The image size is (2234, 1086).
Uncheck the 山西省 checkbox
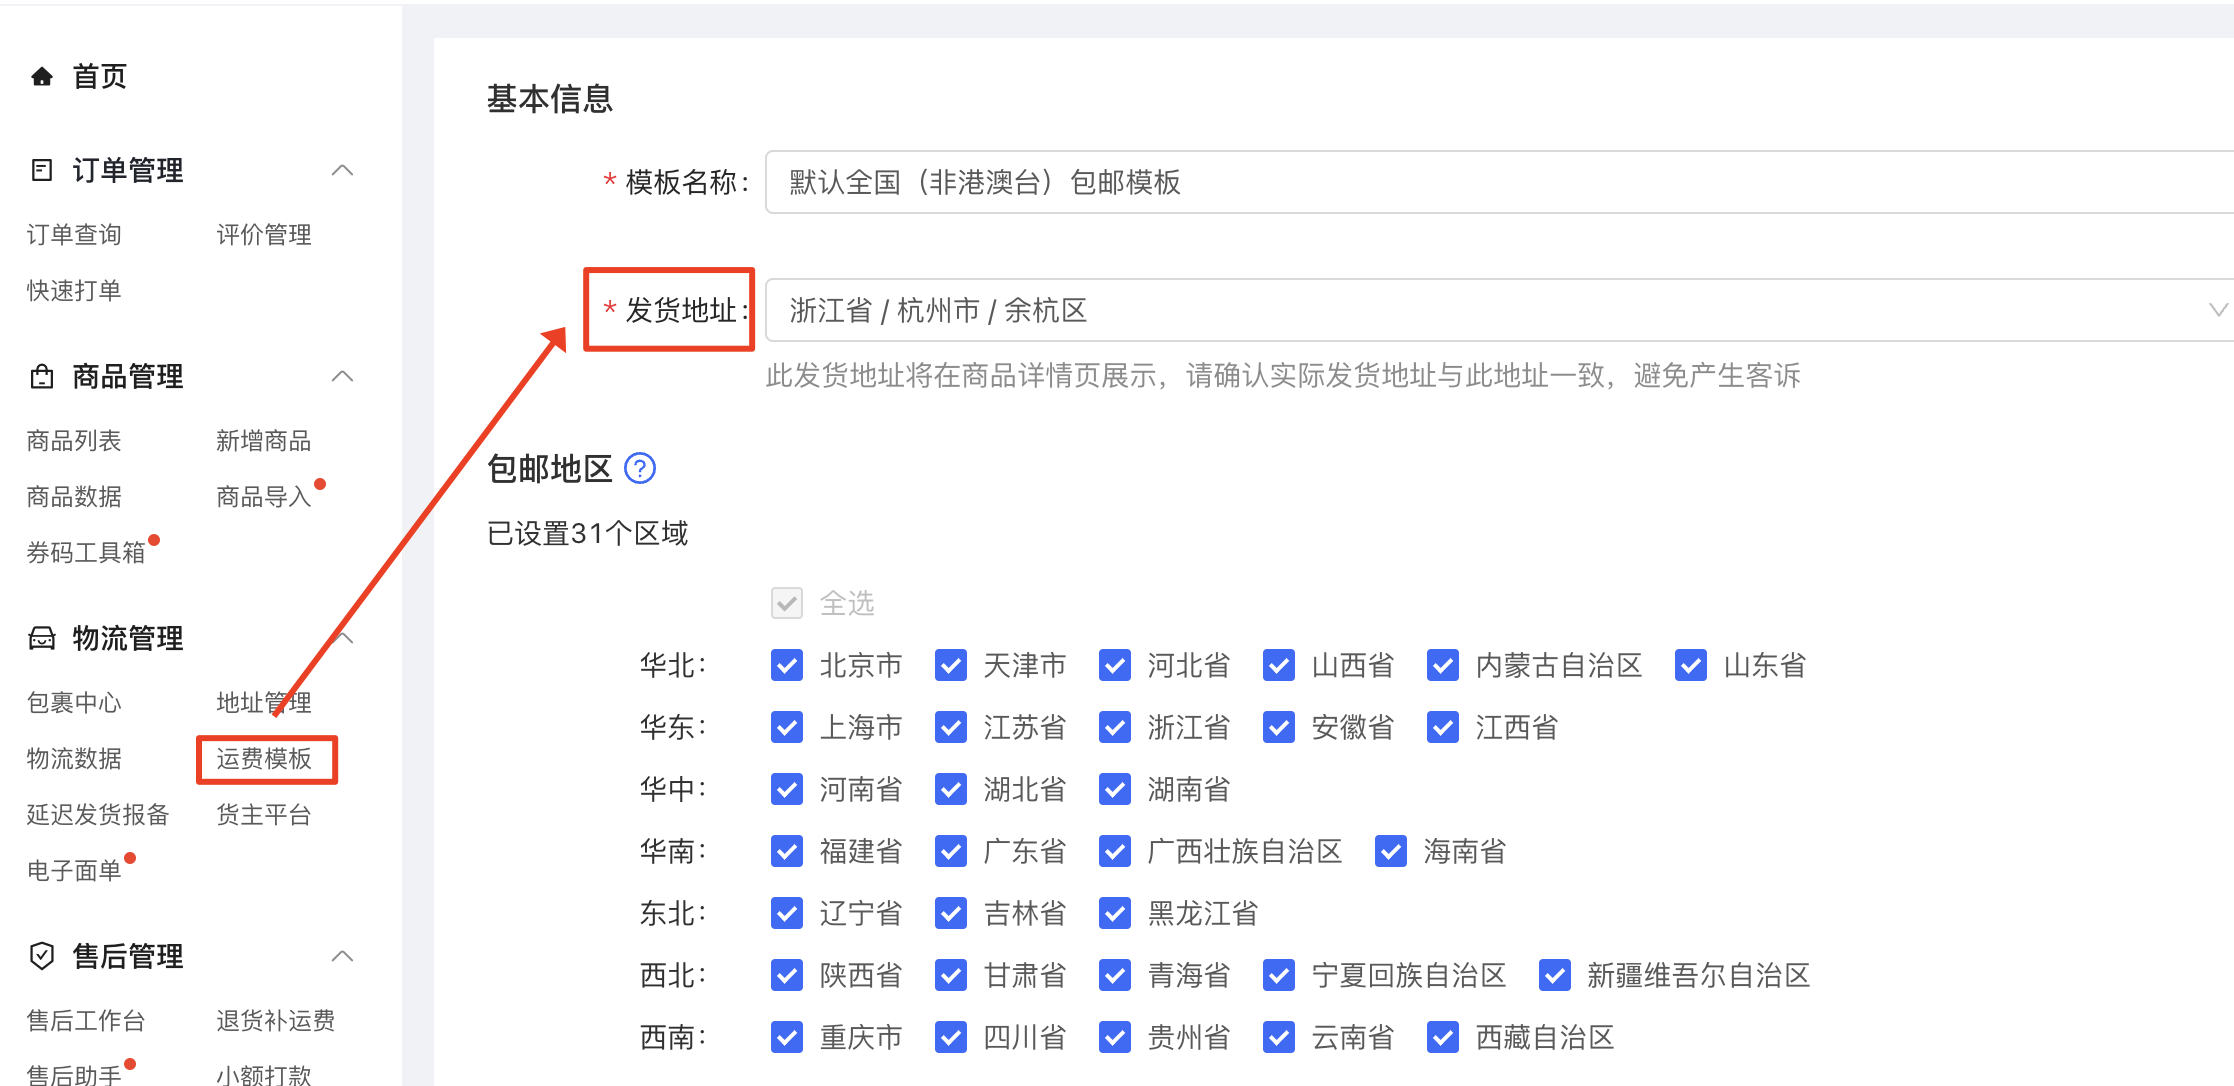pyautogui.click(x=1279, y=665)
